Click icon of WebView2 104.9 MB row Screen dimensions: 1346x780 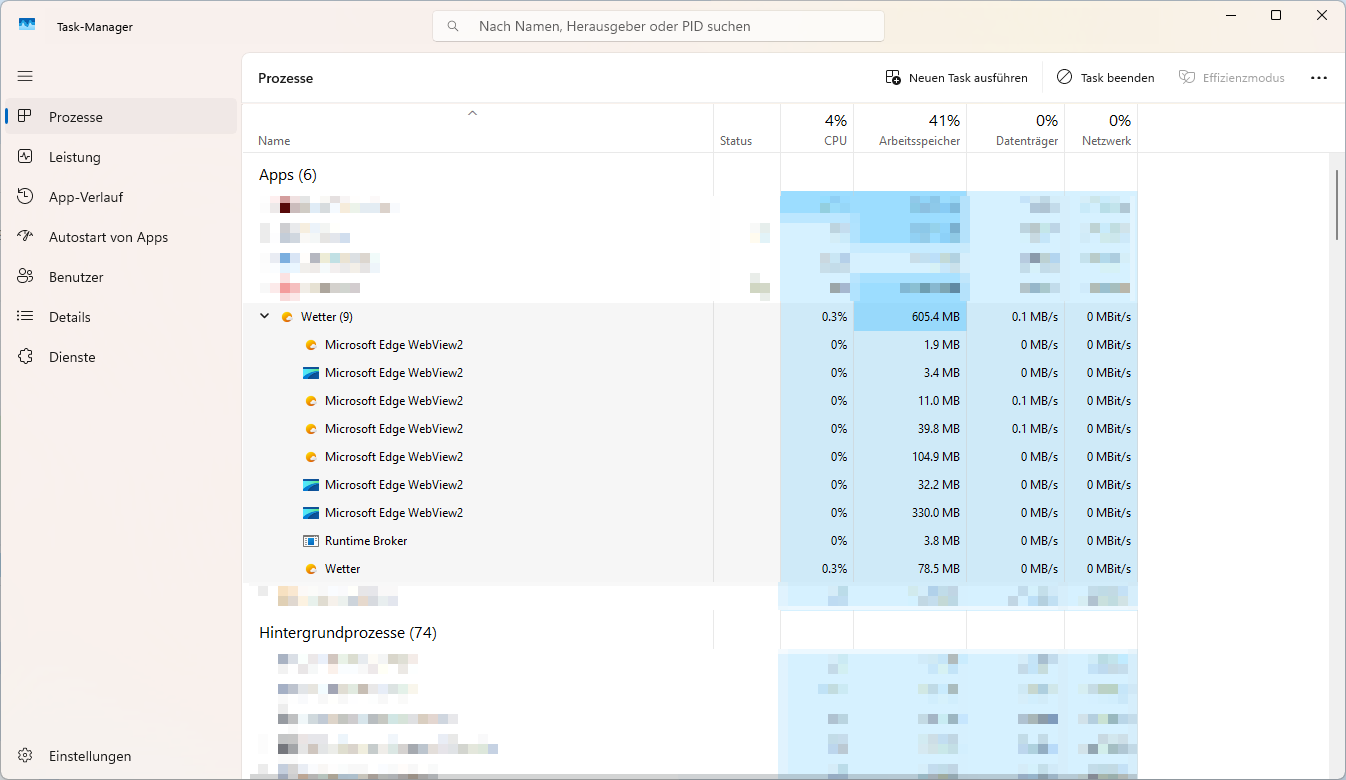click(x=311, y=457)
